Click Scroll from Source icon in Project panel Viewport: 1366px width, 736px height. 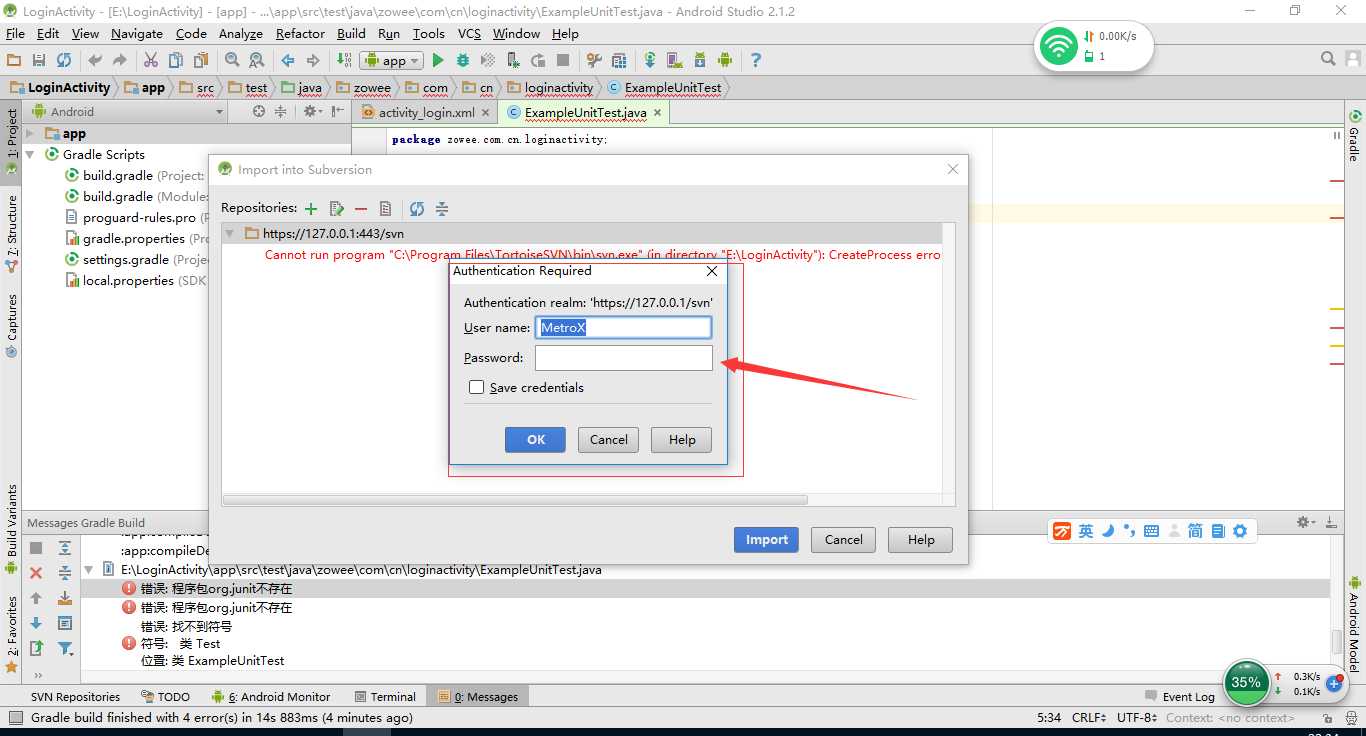(x=259, y=111)
